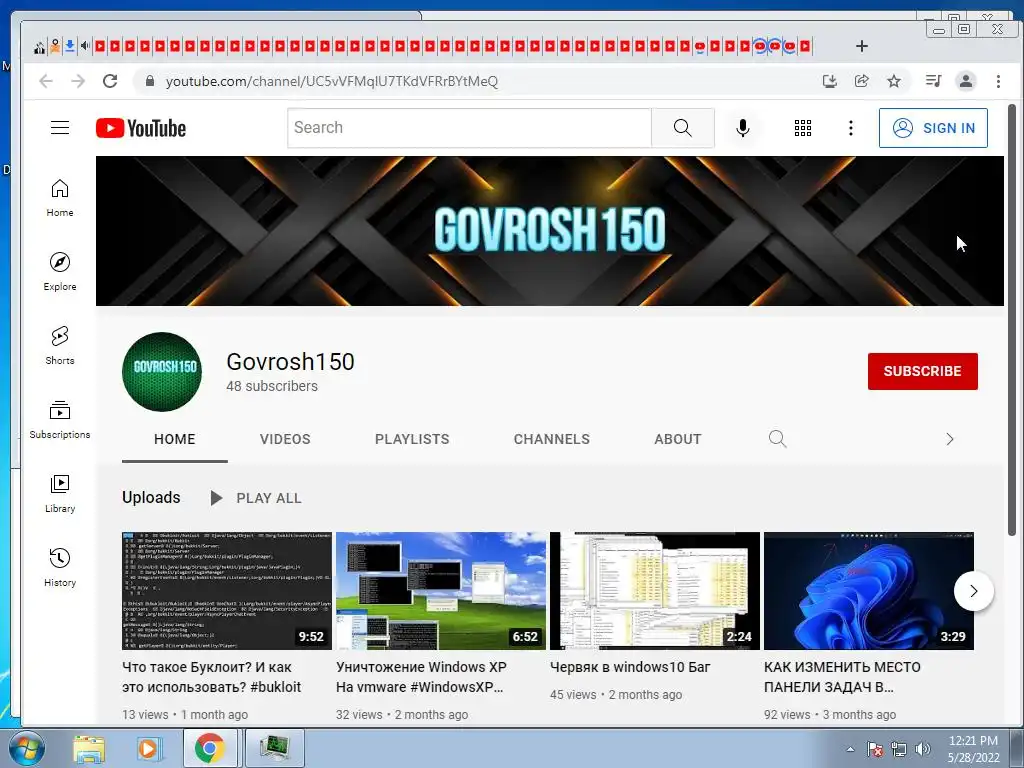Open Chrome three-dot menu
This screenshot has height=768, width=1024.
coord(998,81)
